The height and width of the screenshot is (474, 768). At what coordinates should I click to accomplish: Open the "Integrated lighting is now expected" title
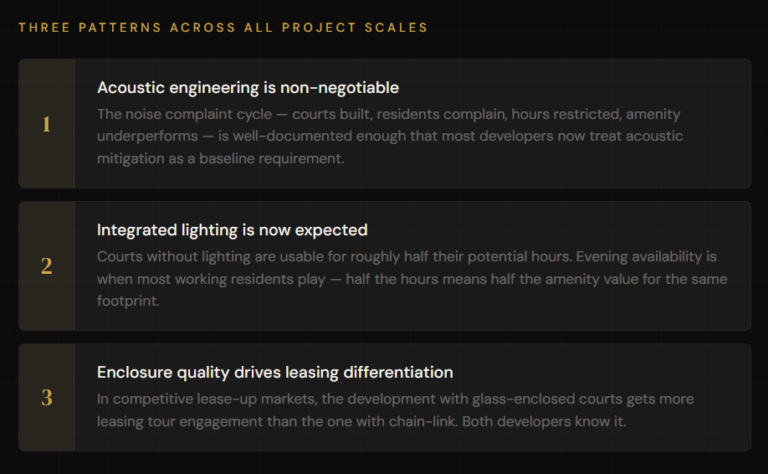point(232,230)
